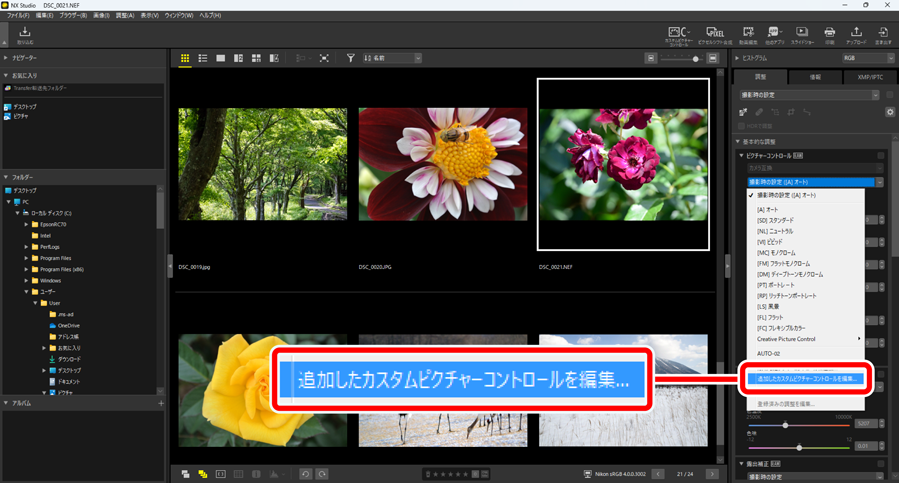Image resolution: width=899 pixels, height=483 pixels.
Task: Click the import (取り込む) icon
Action: pos(25,34)
